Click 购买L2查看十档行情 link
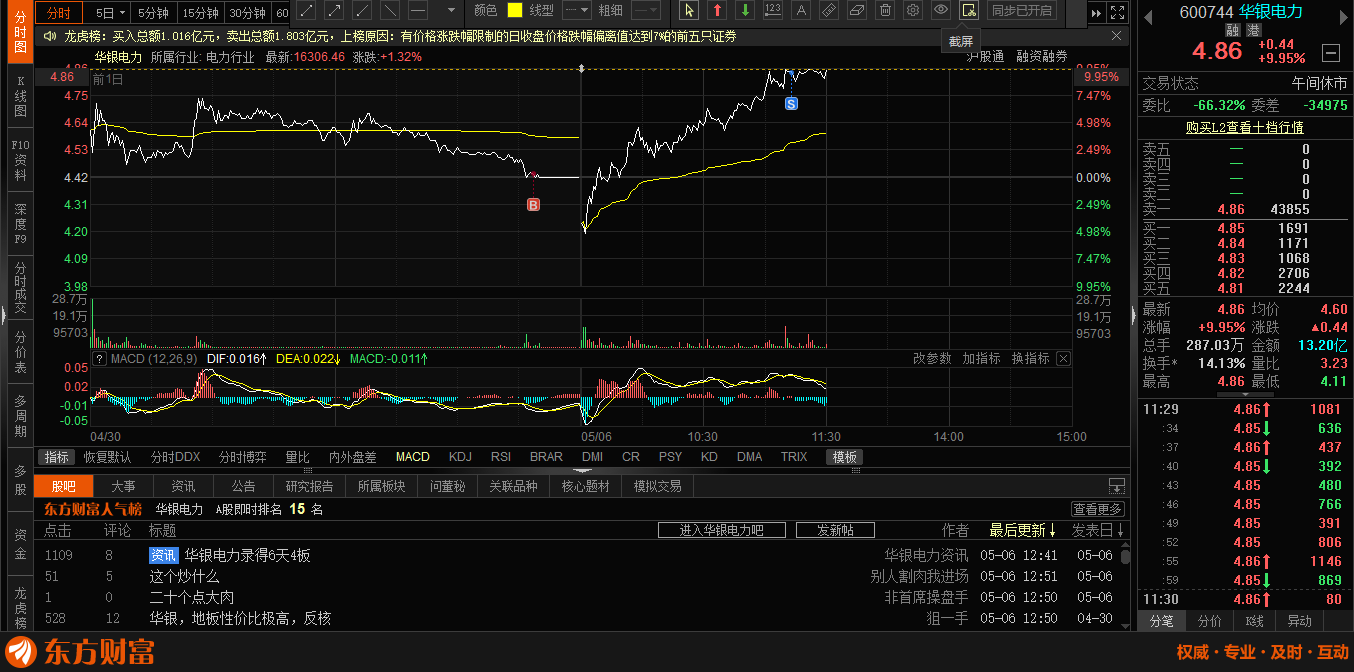 [1244, 127]
